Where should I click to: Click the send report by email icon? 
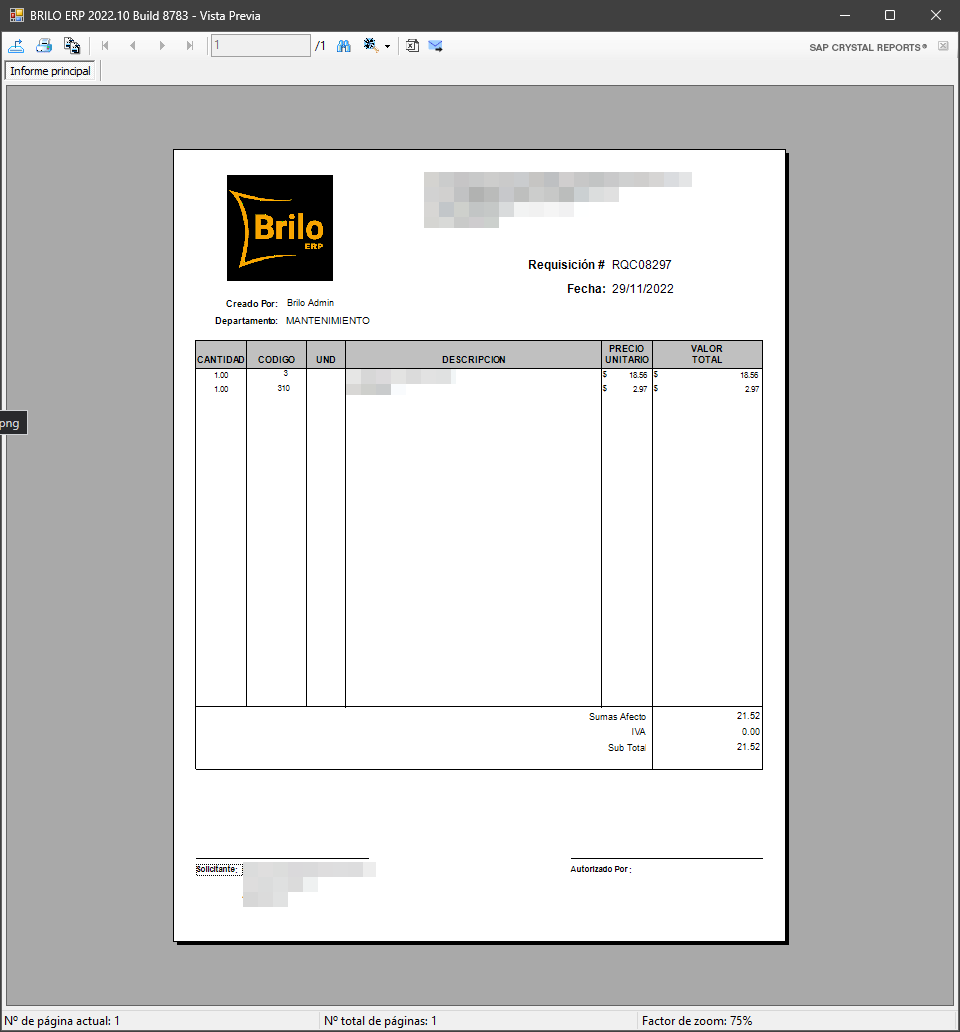[434, 45]
